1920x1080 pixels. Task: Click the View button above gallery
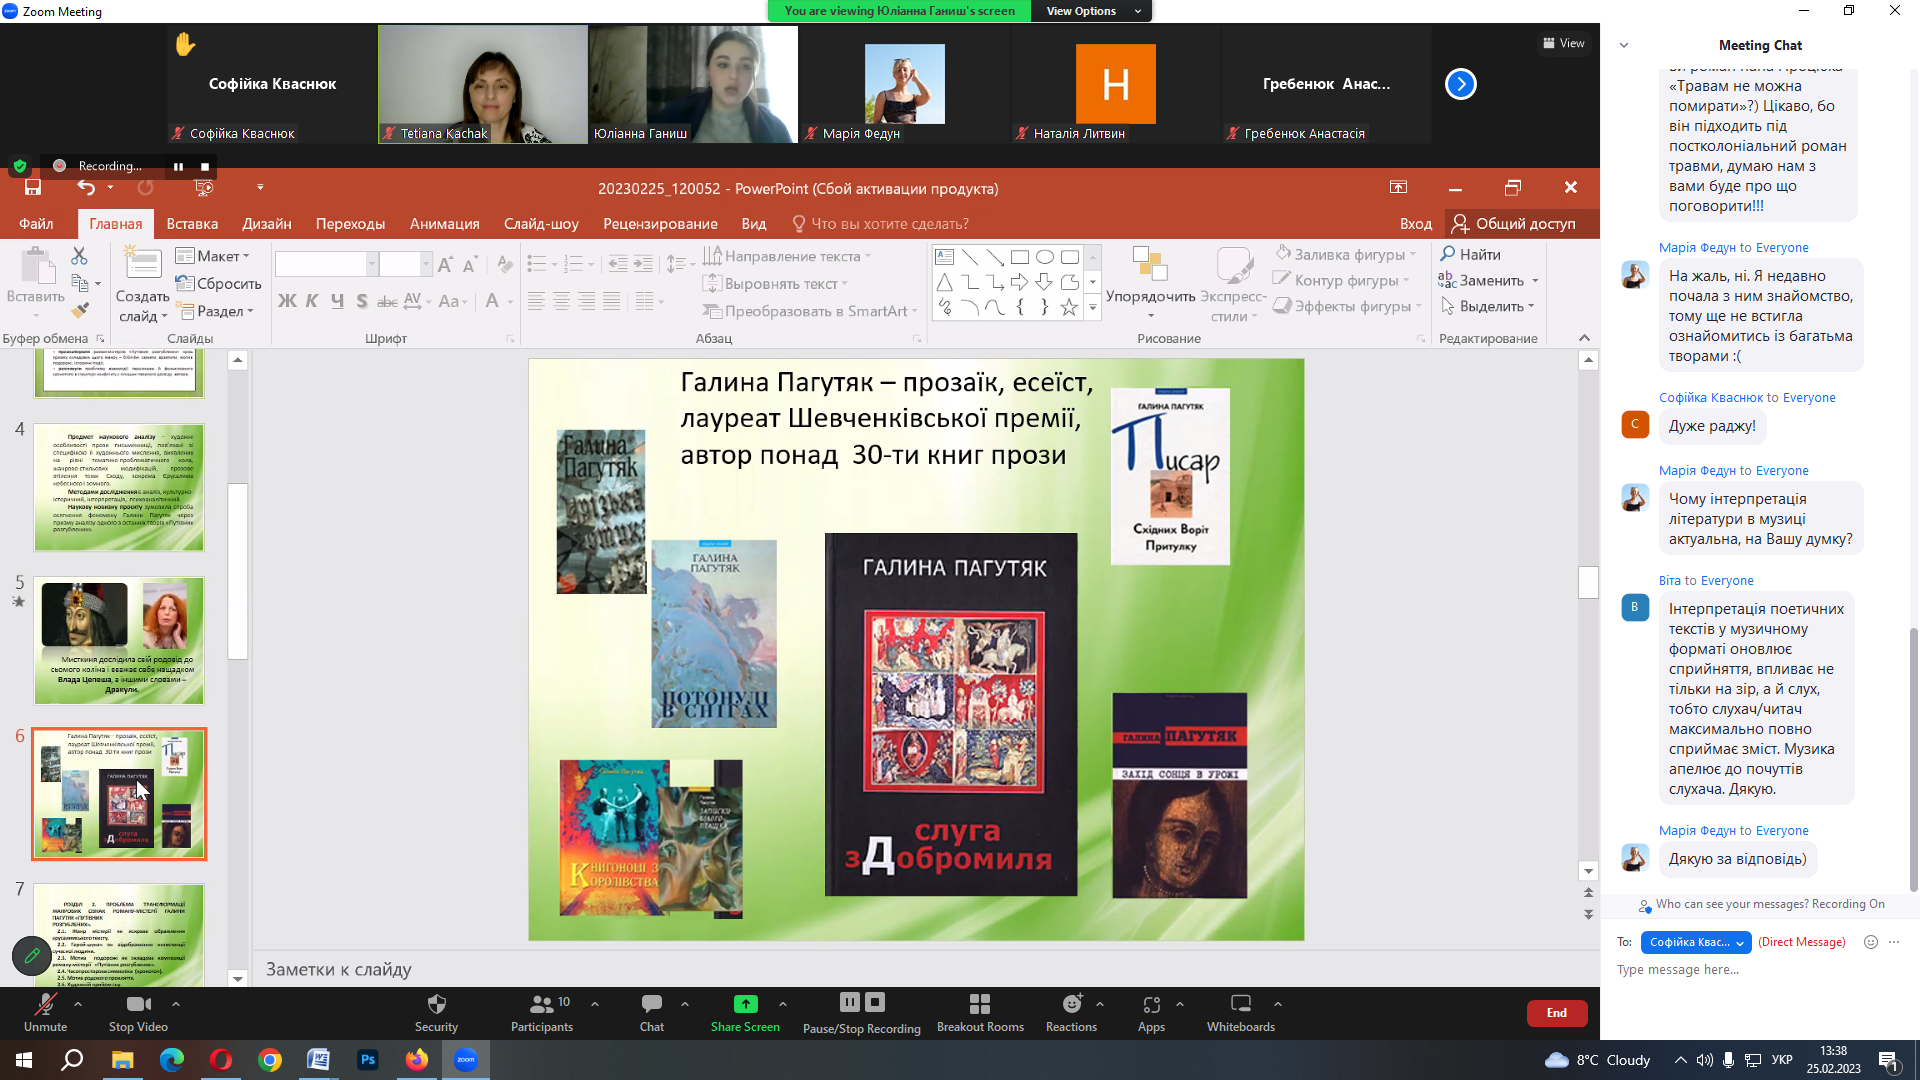pos(1564,43)
